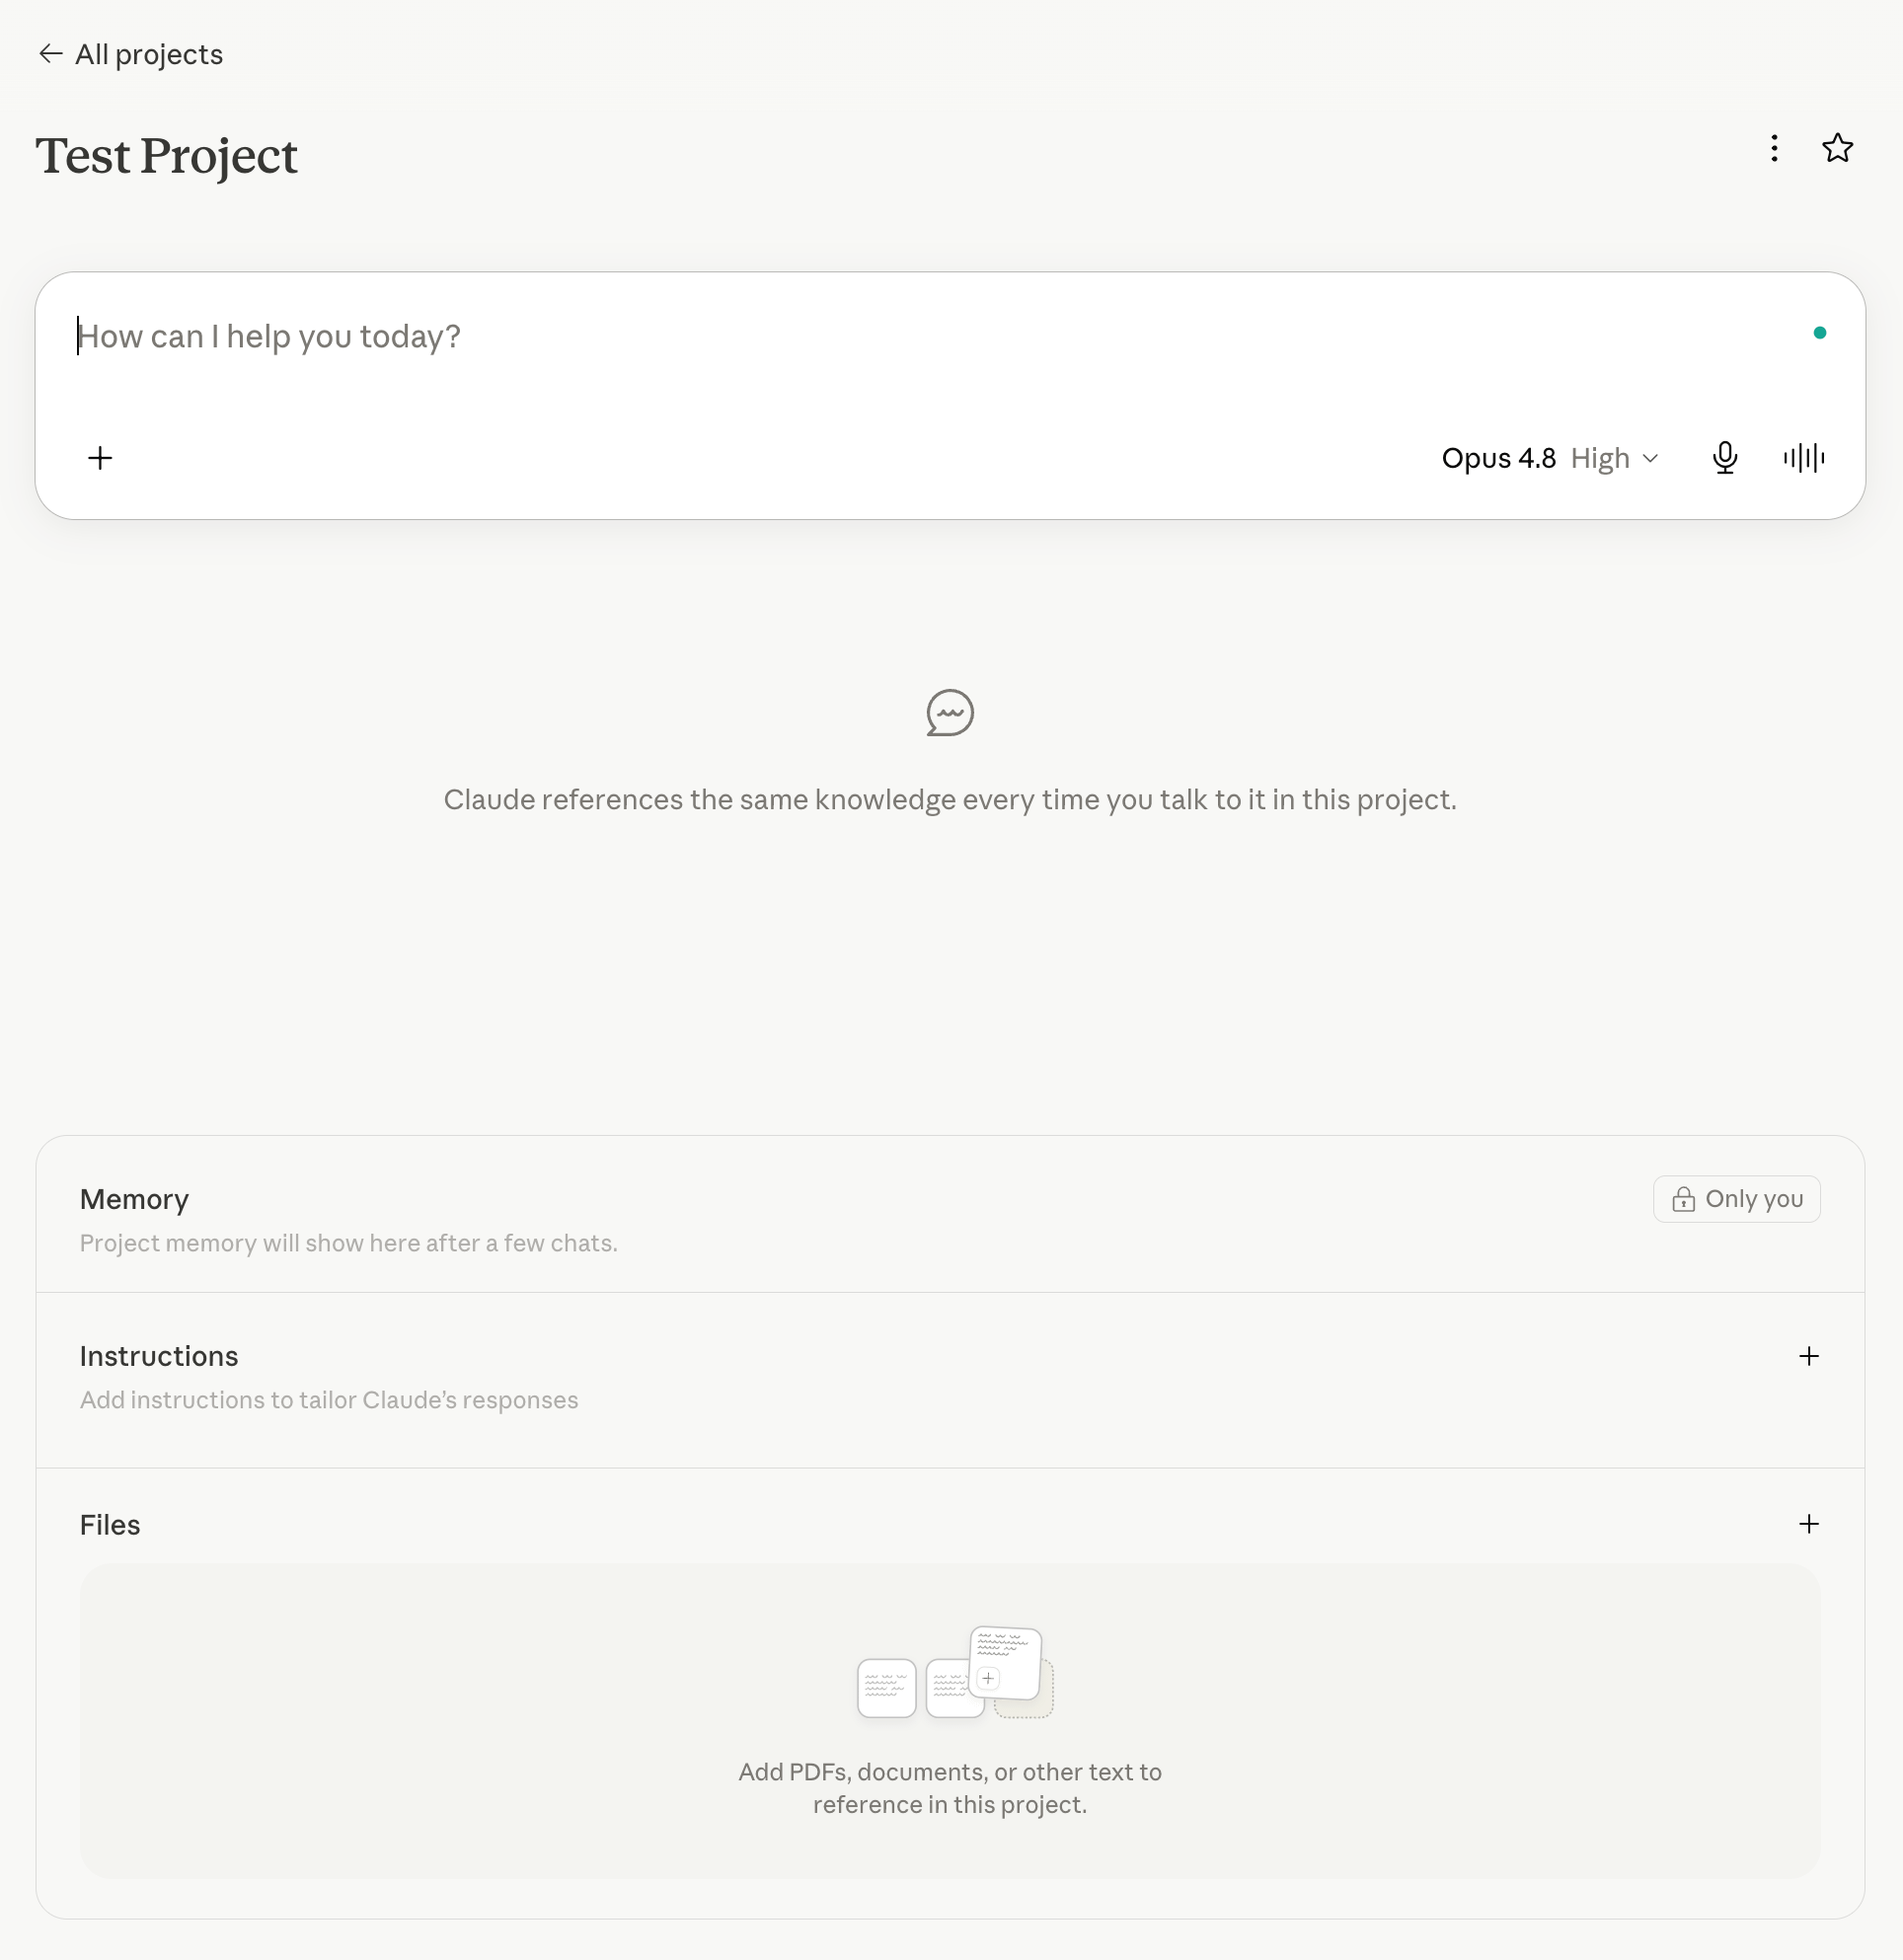Open the Memory section

coord(134,1199)
